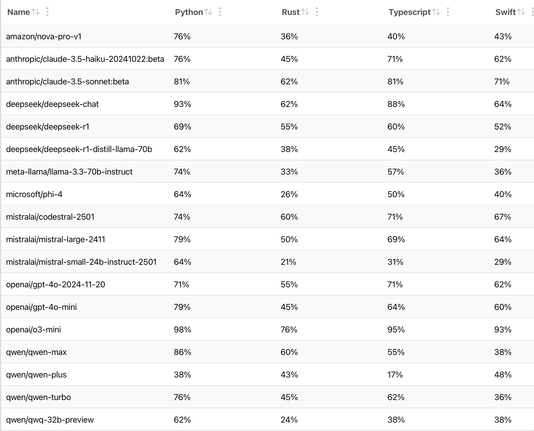Click the Python column header label
The height and width of the screenshot is (431, 534).
(x=189, y=12)
